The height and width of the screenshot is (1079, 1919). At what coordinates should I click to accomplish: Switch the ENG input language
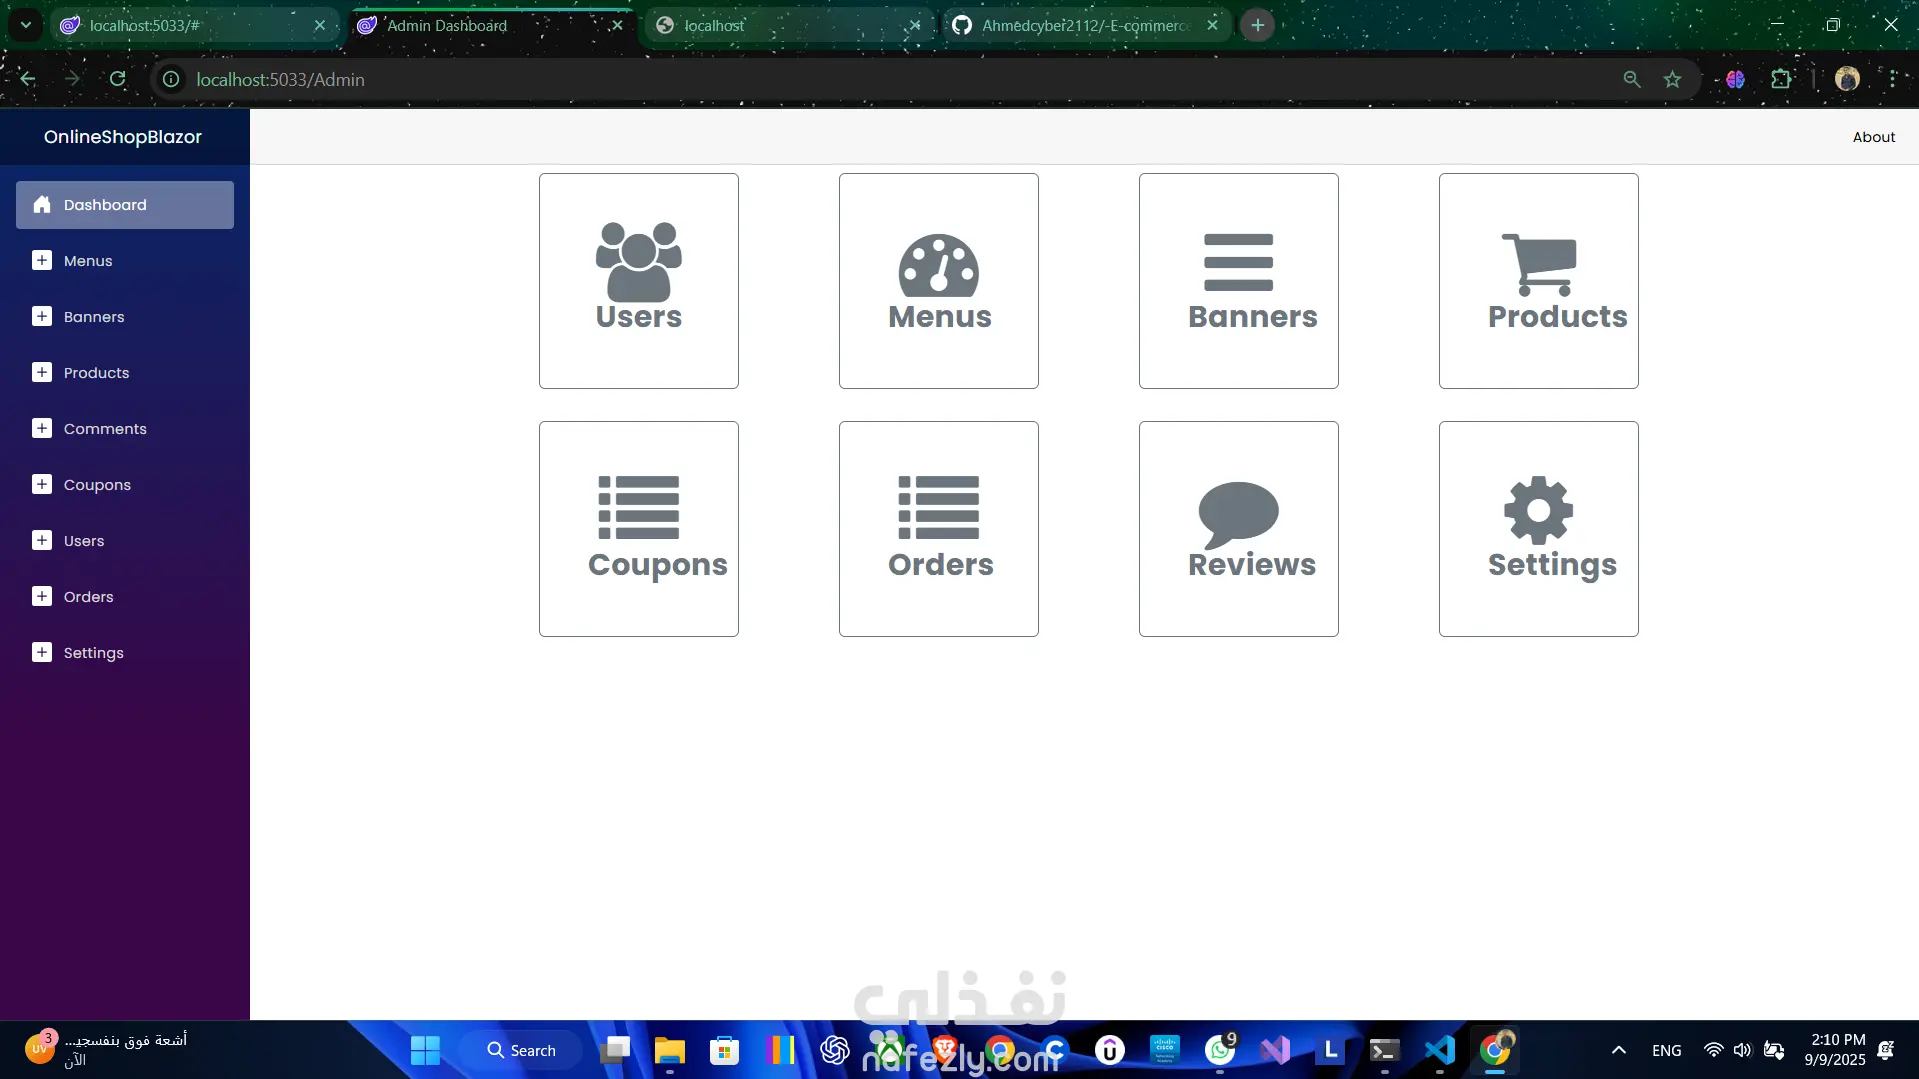tap(1666, 1050)
